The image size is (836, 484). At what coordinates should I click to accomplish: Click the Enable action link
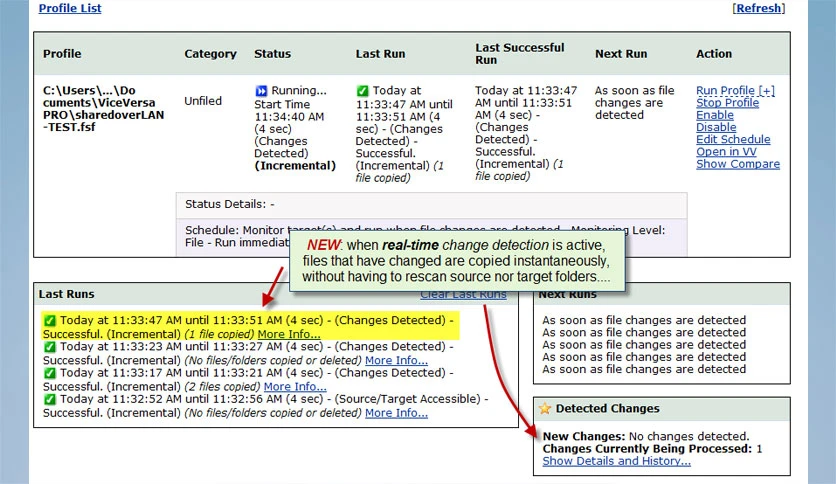point(714,115)
